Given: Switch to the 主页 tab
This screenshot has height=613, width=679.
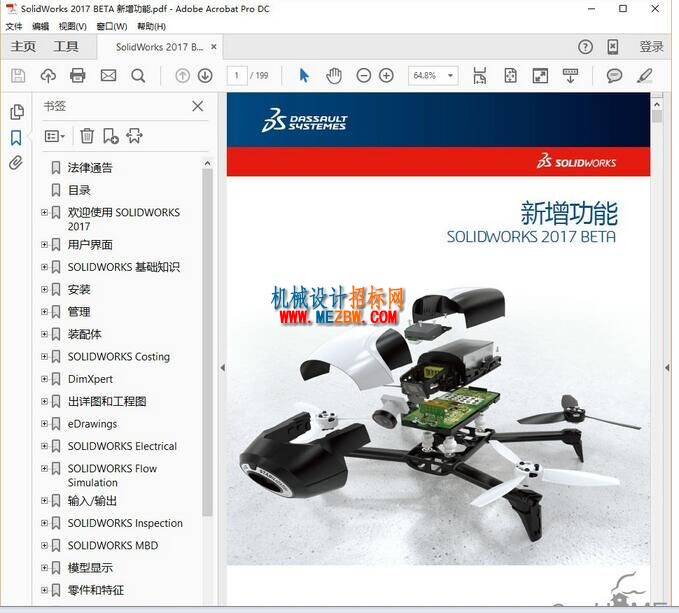Looking at the screenshot, I should 23,47.
